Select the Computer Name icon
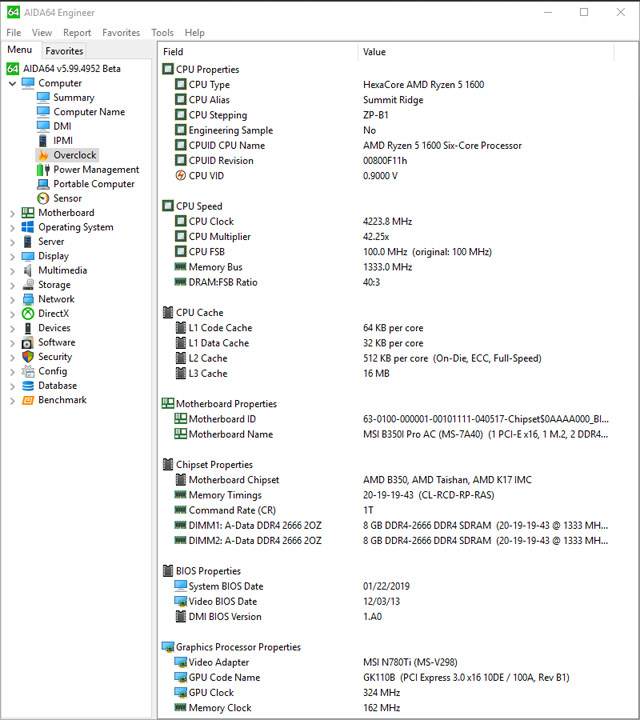This screenshot has width=640, height=720. coord(43,112)
